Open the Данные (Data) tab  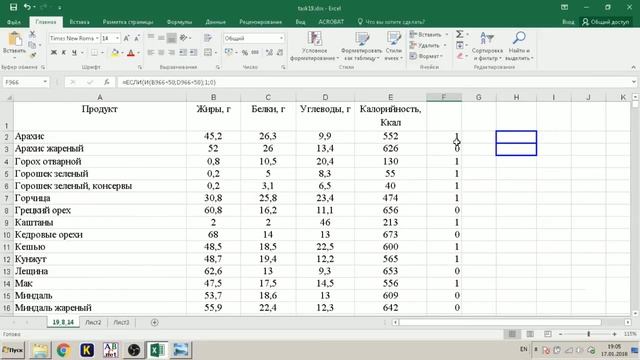coord(216,22)
